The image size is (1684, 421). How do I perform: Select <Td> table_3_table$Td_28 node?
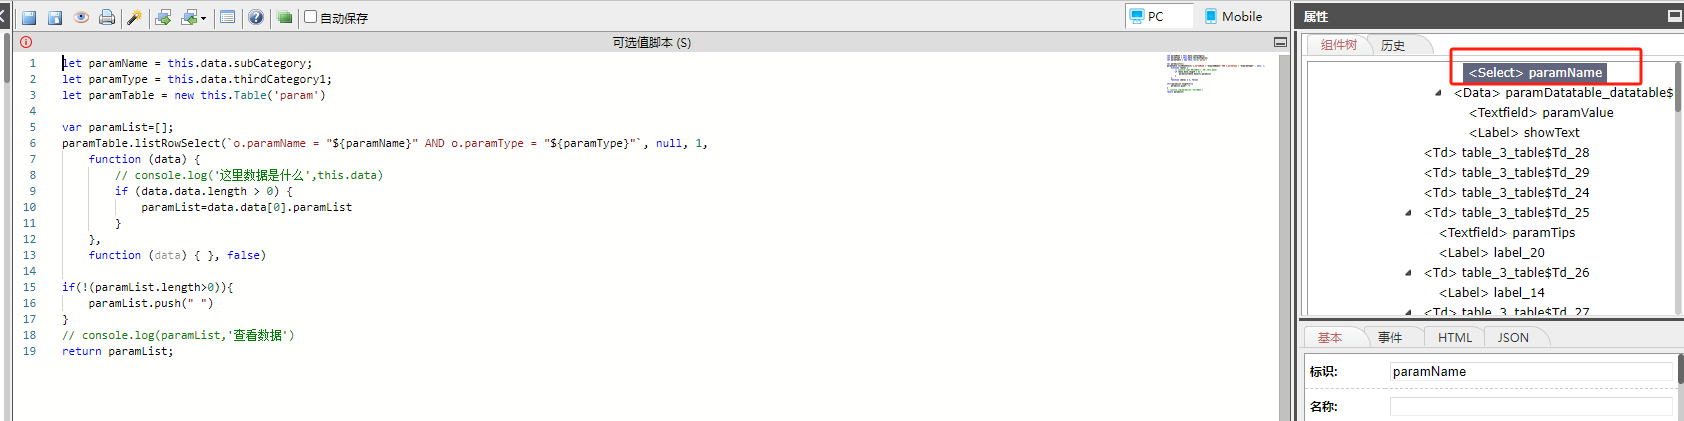(x=1506, y=152)
